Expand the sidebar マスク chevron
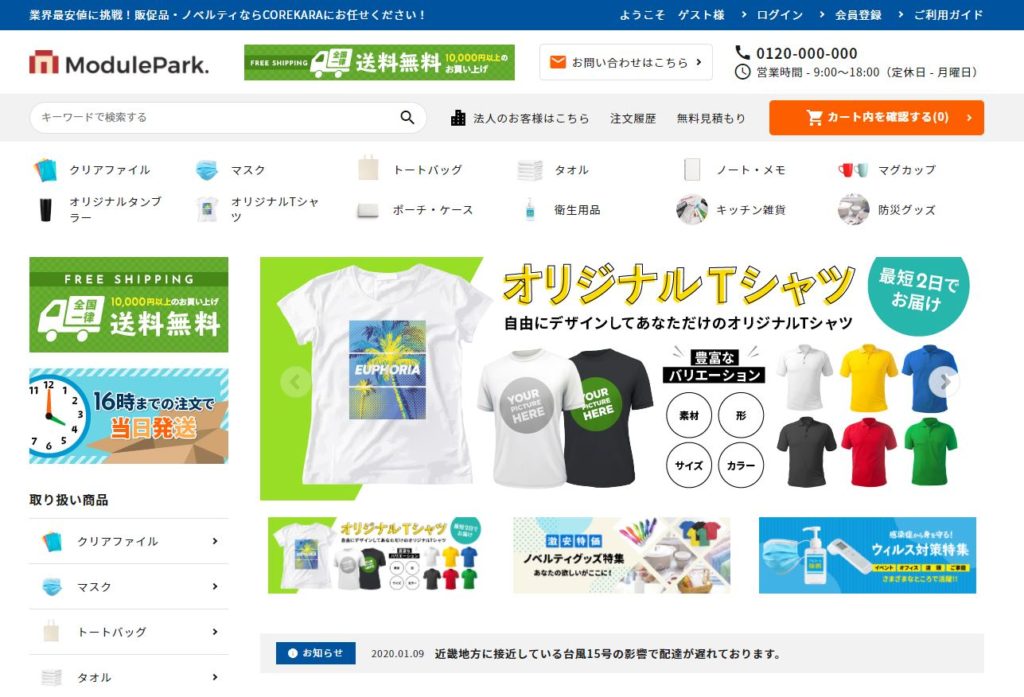The width and height of the screenshot is (1024, 697). tap(215, 587)
